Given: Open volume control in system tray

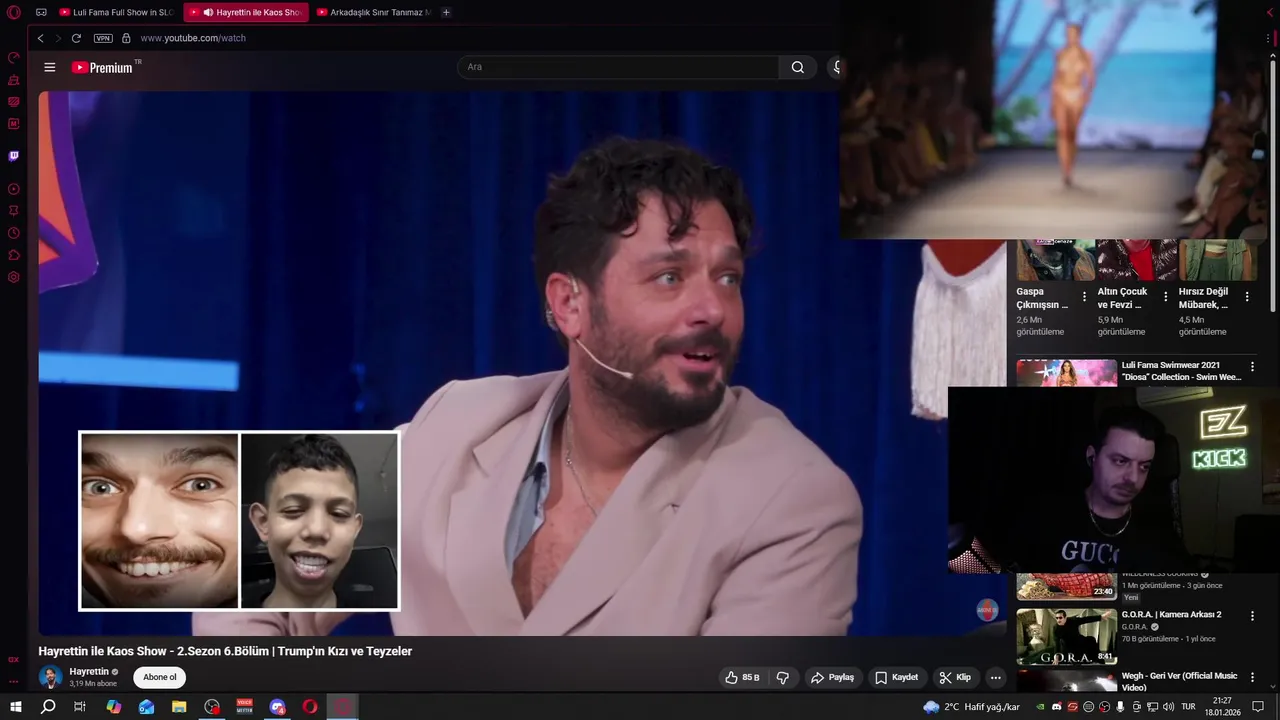Looking at the screenshot, I should point(1167,707).
